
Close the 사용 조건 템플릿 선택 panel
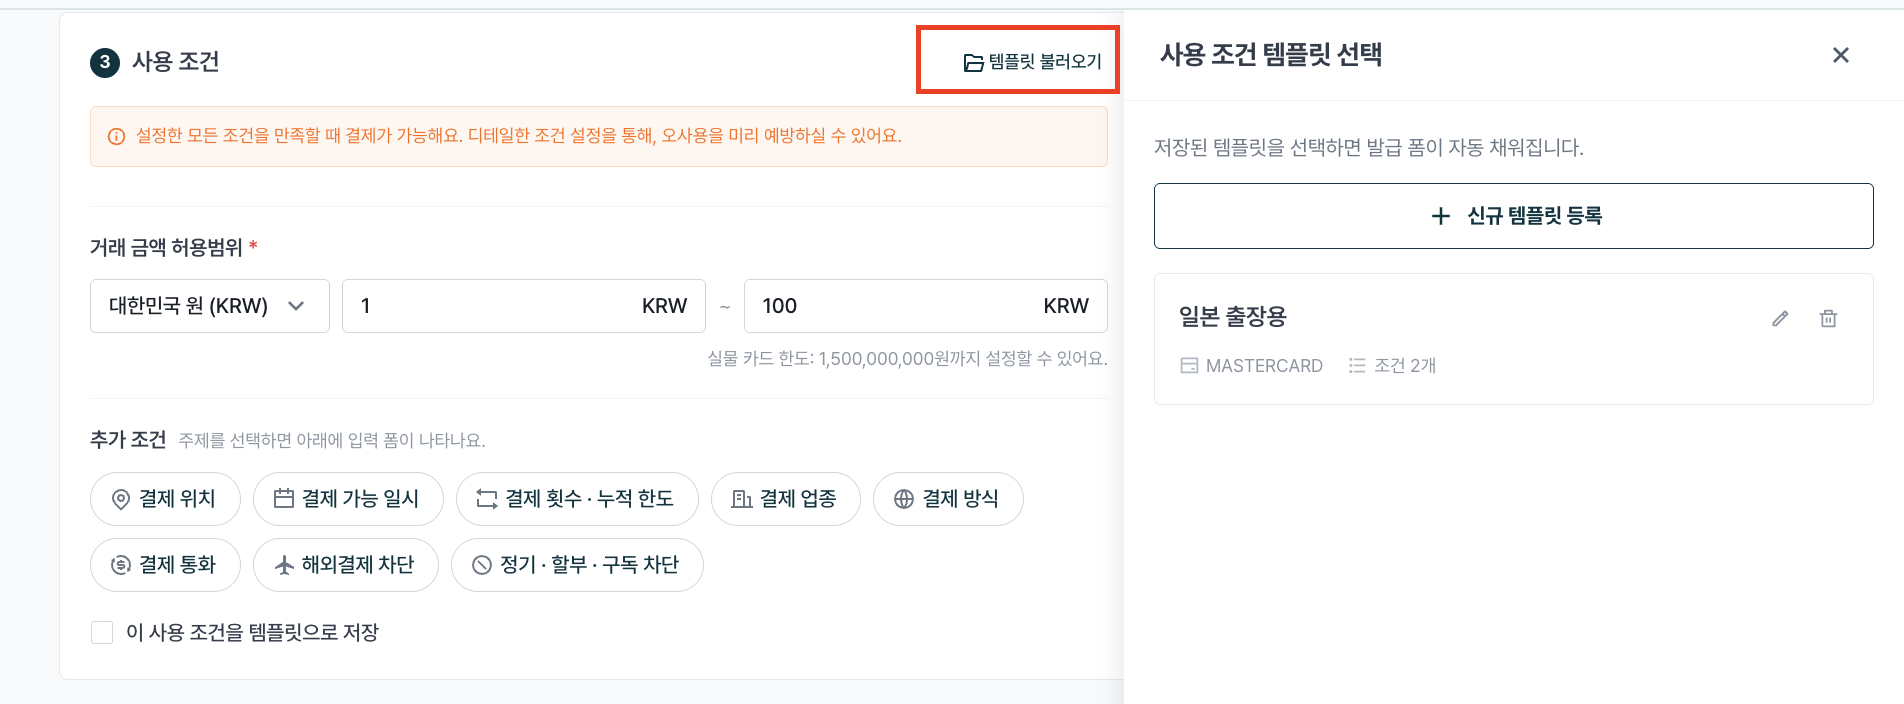point(1840,55)
